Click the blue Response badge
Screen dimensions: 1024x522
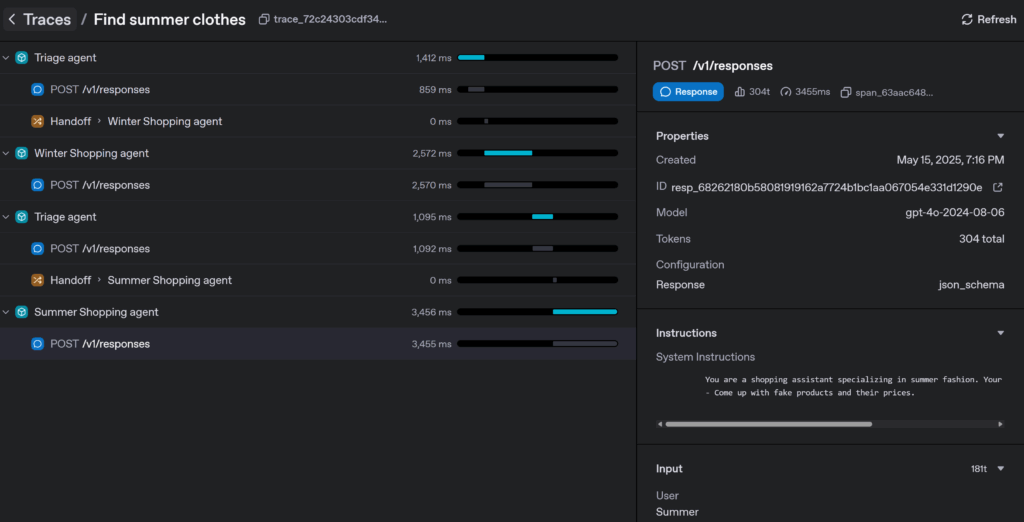click(688, 92)
